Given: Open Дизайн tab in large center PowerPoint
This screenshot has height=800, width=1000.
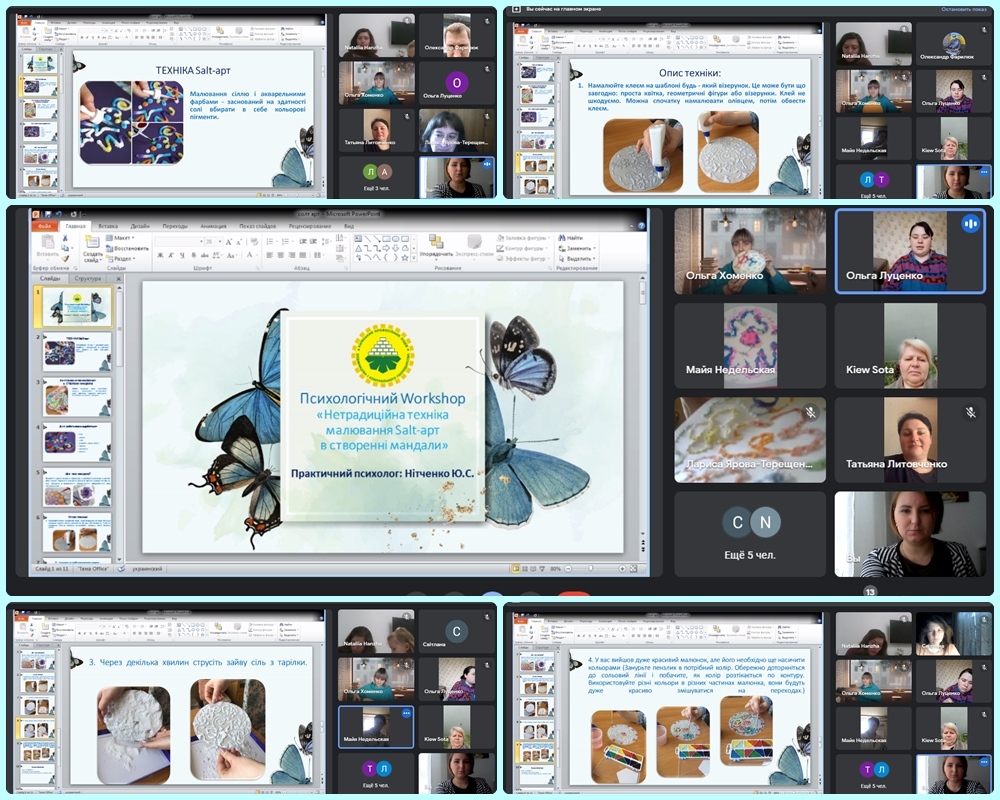Looking at the screenshot, I should 140,226.
